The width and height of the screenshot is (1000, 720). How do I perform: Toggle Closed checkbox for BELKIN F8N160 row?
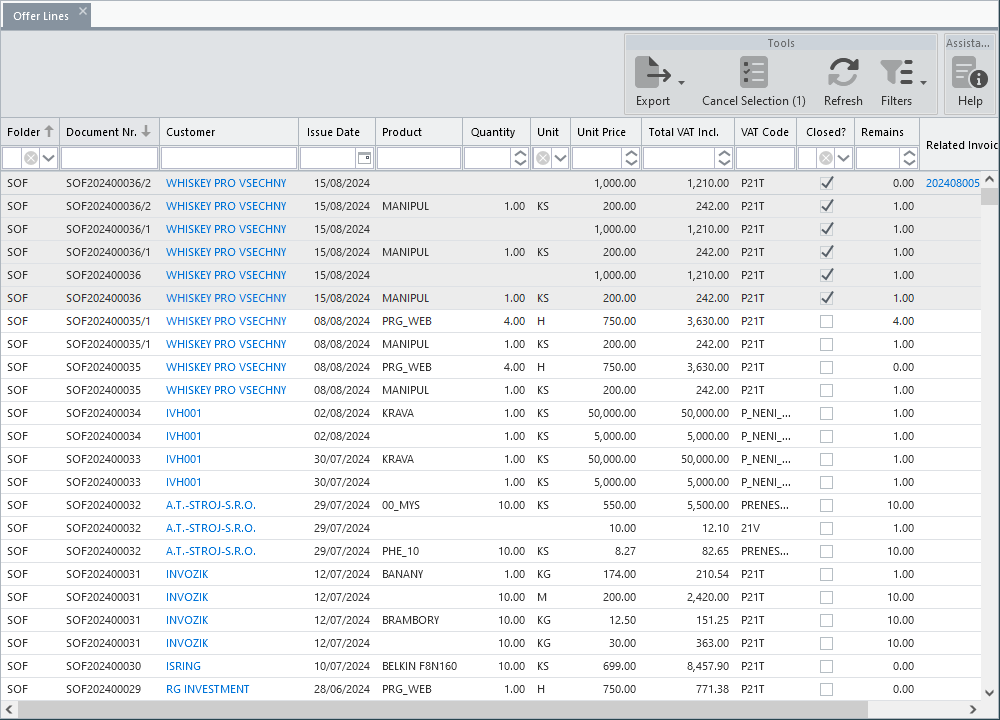point(827,666)
